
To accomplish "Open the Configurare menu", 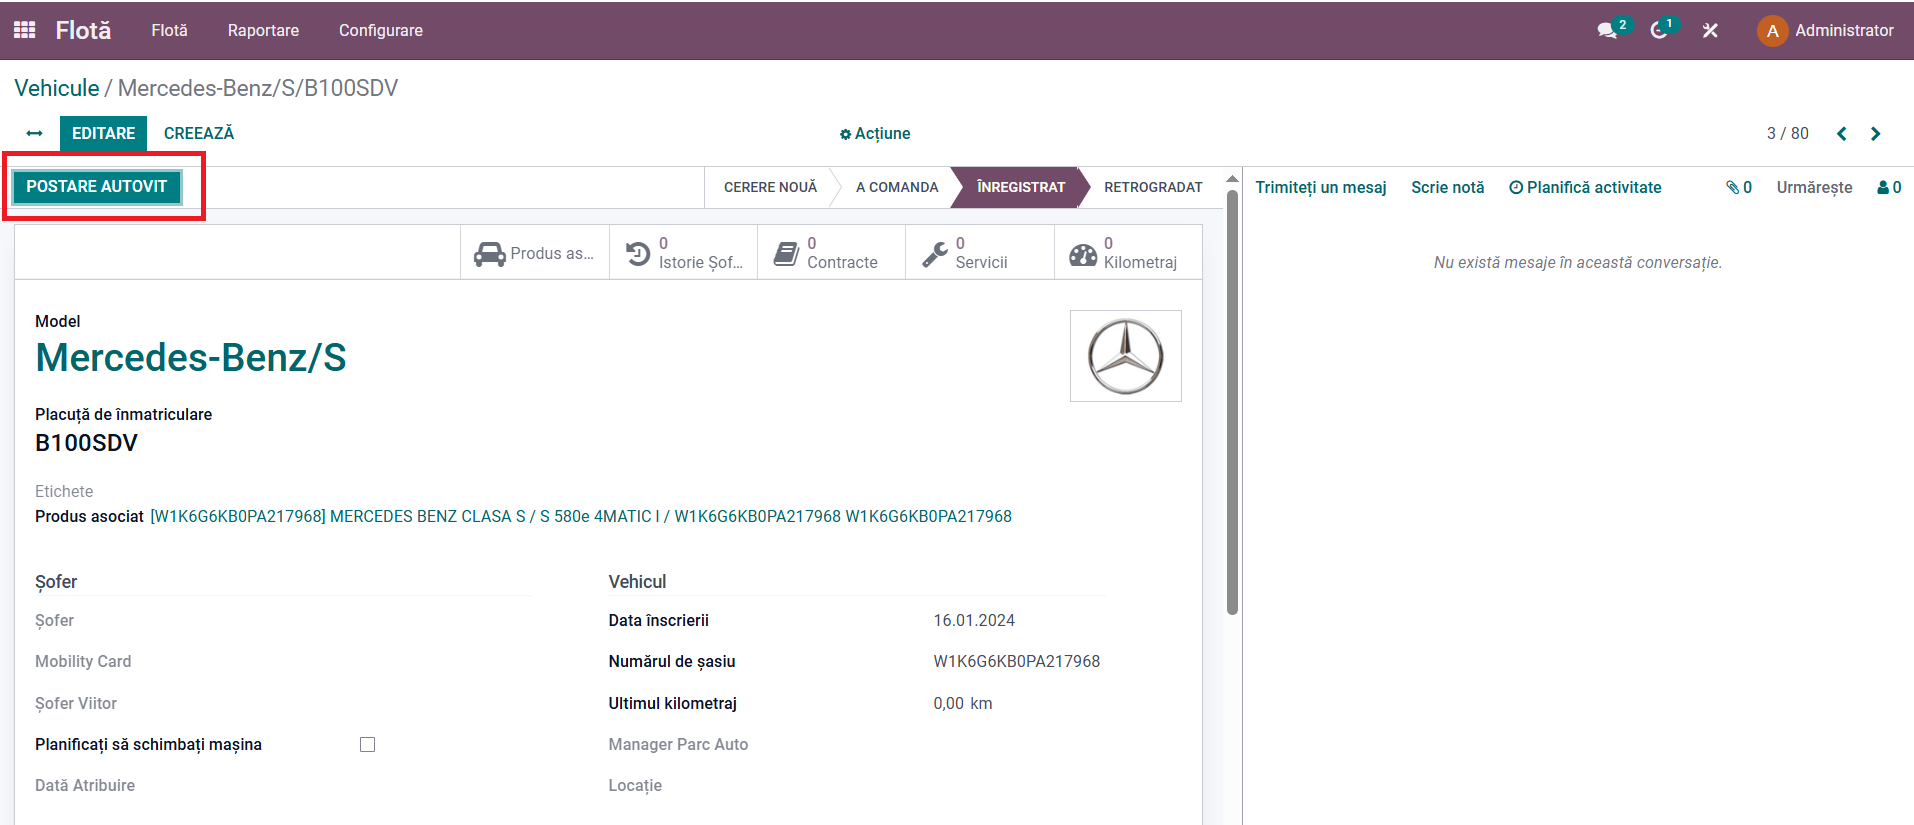I will coord(381,30).
